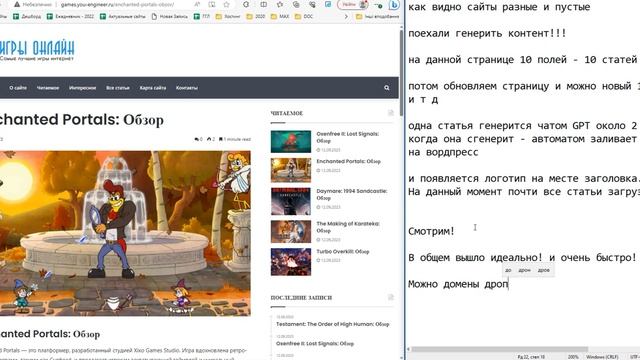
Task: Select the 'до' autocomplete suggestion
Action: coord(508,270)
